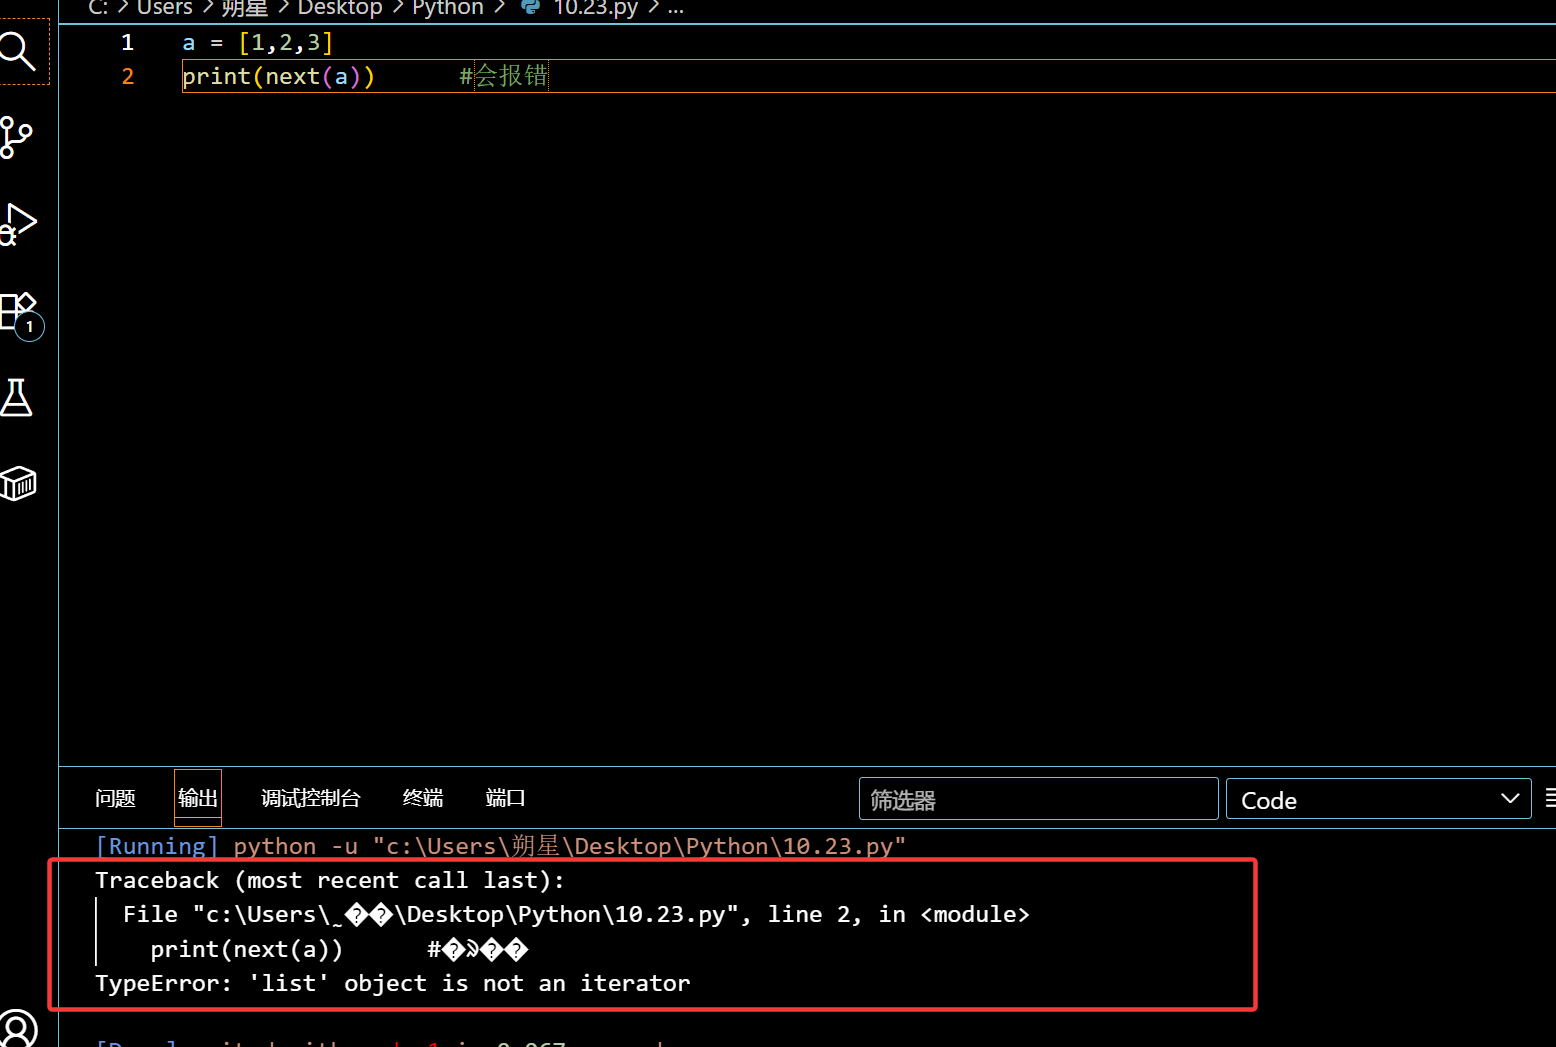Expand the Desktop breadcrumb folder

pyautogui.click(x=339, y=8)
